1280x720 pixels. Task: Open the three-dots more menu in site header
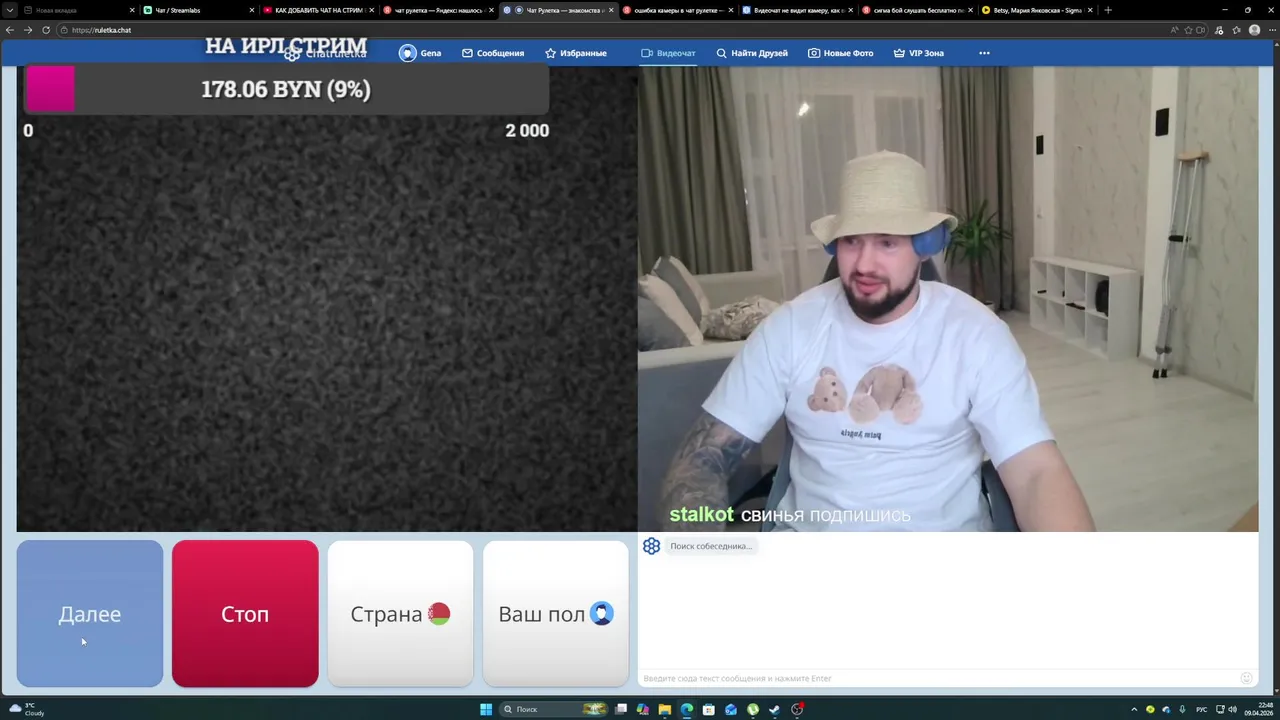click(984, 53)
